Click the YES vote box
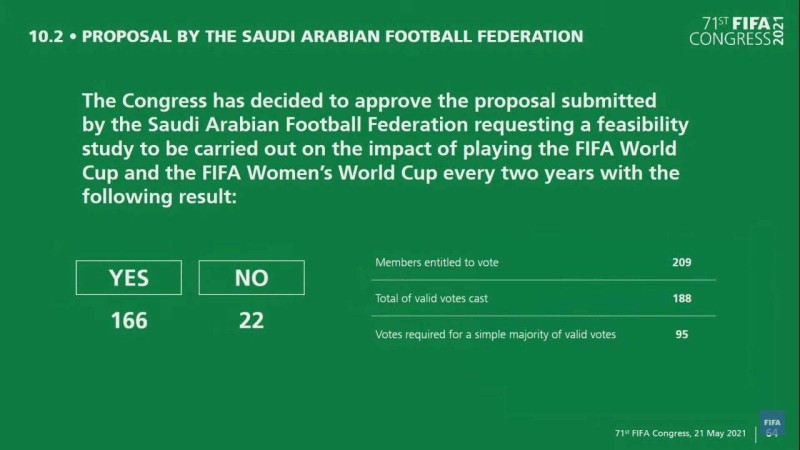800x450 pixels. (129, 278)
